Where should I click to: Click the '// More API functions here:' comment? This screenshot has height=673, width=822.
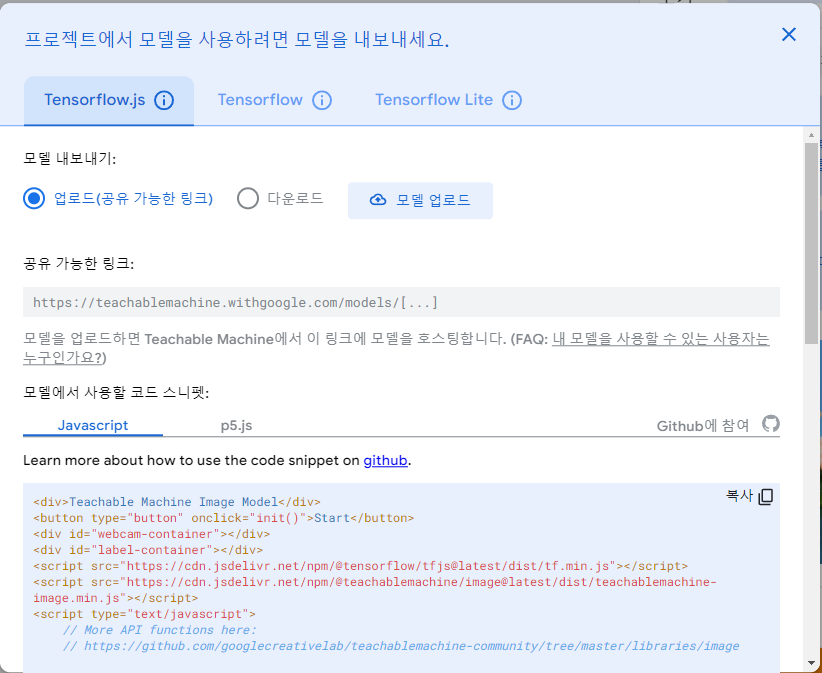[x=159, y=630]
